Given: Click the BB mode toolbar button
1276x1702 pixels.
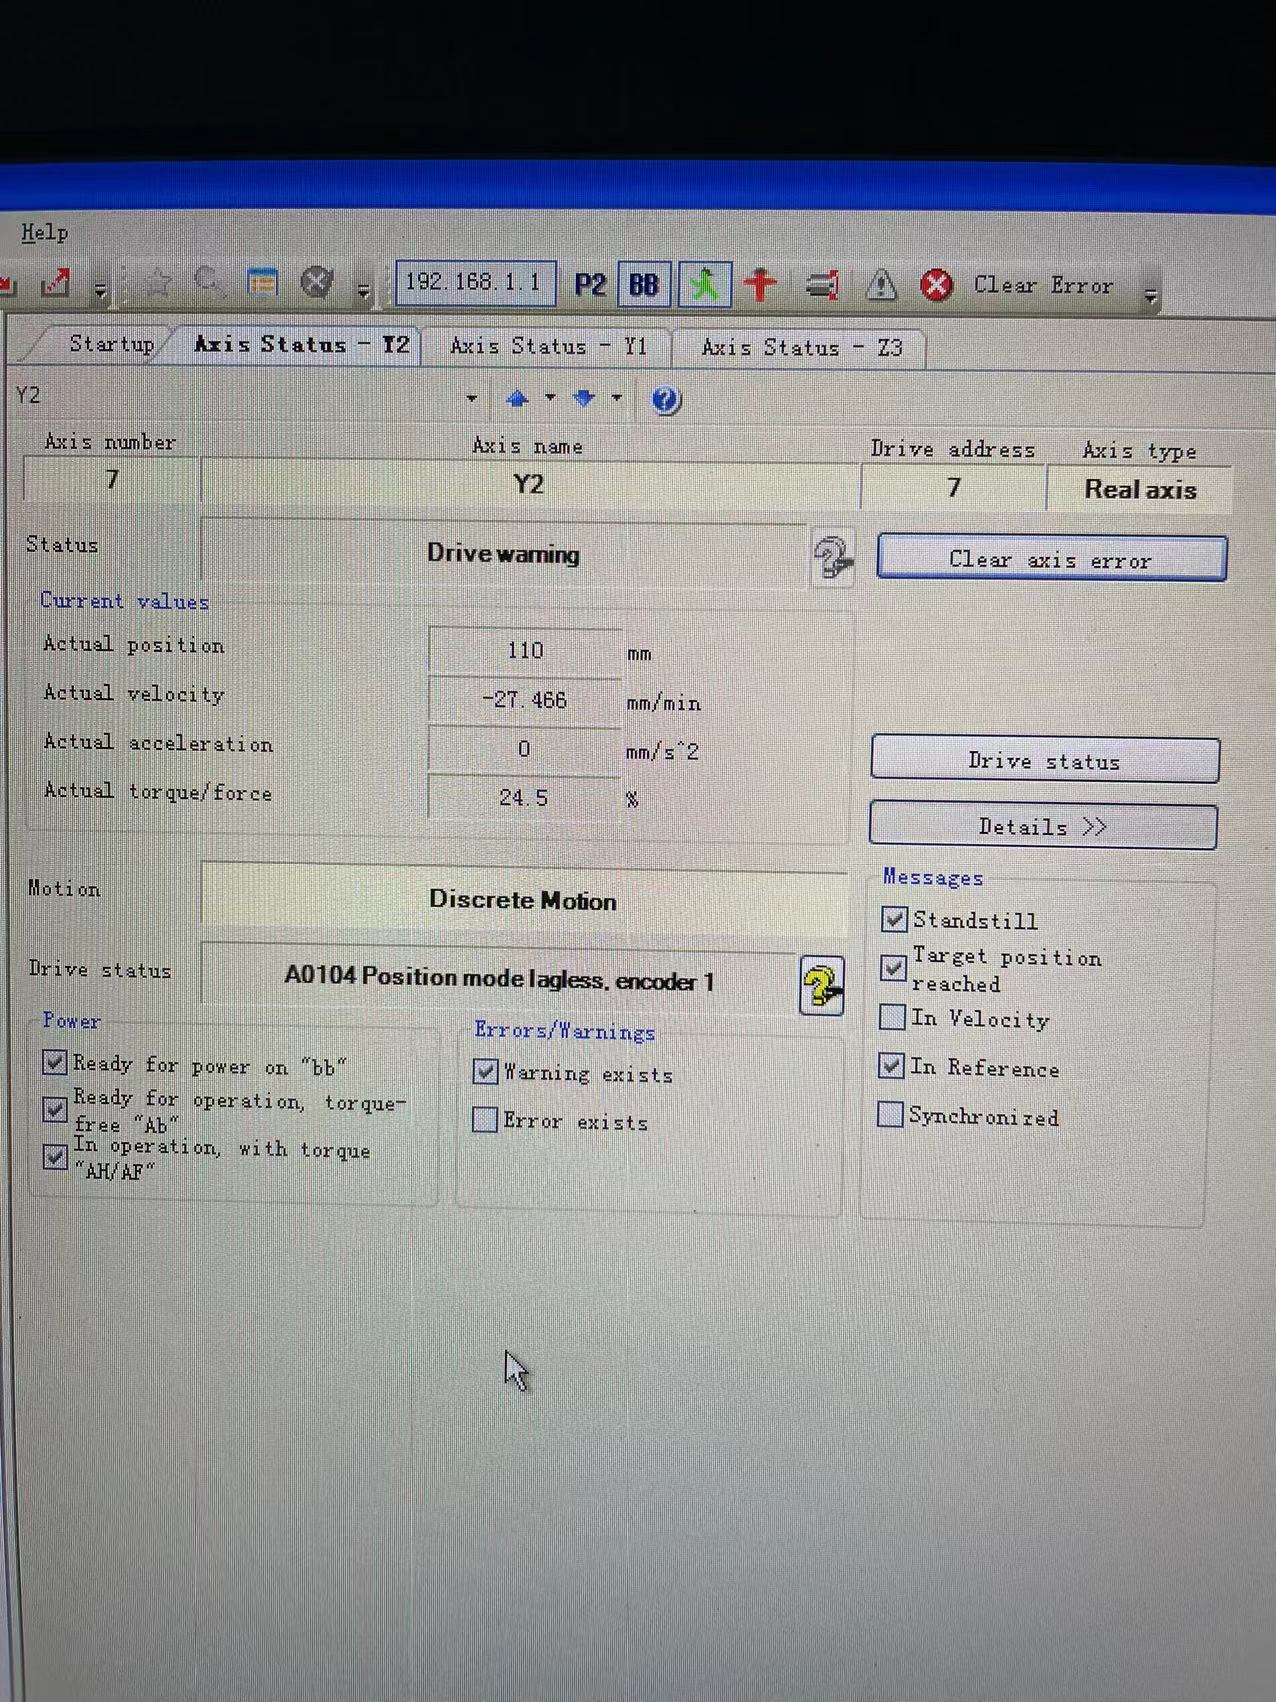Looking at the screenshot, I should 644,285.
